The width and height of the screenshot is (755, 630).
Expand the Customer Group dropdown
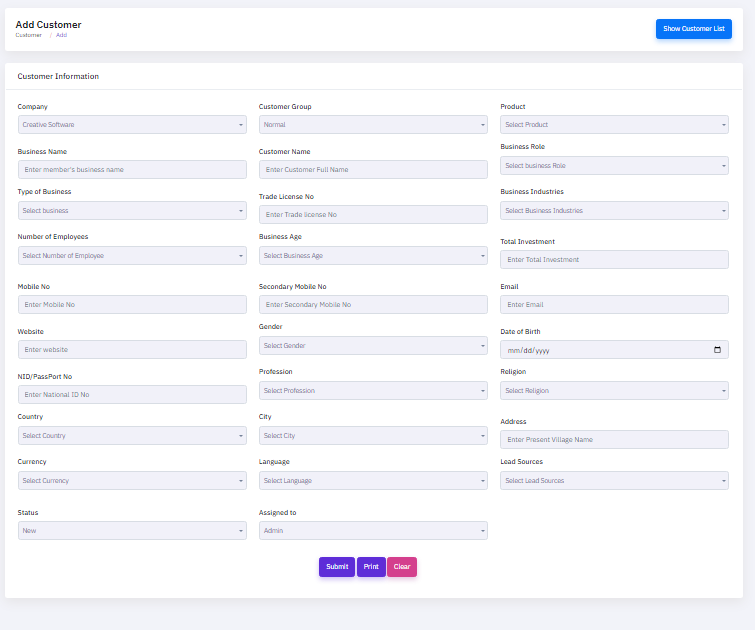tap(373, 125)
